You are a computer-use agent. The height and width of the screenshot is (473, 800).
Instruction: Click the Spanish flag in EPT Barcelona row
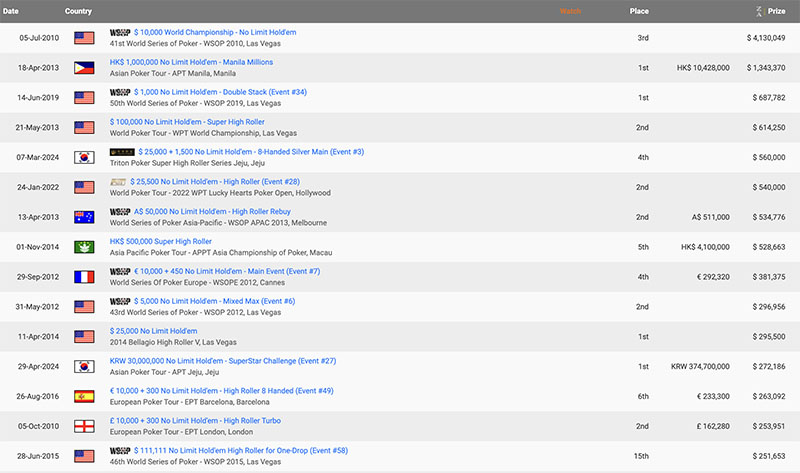pos(84,397)
